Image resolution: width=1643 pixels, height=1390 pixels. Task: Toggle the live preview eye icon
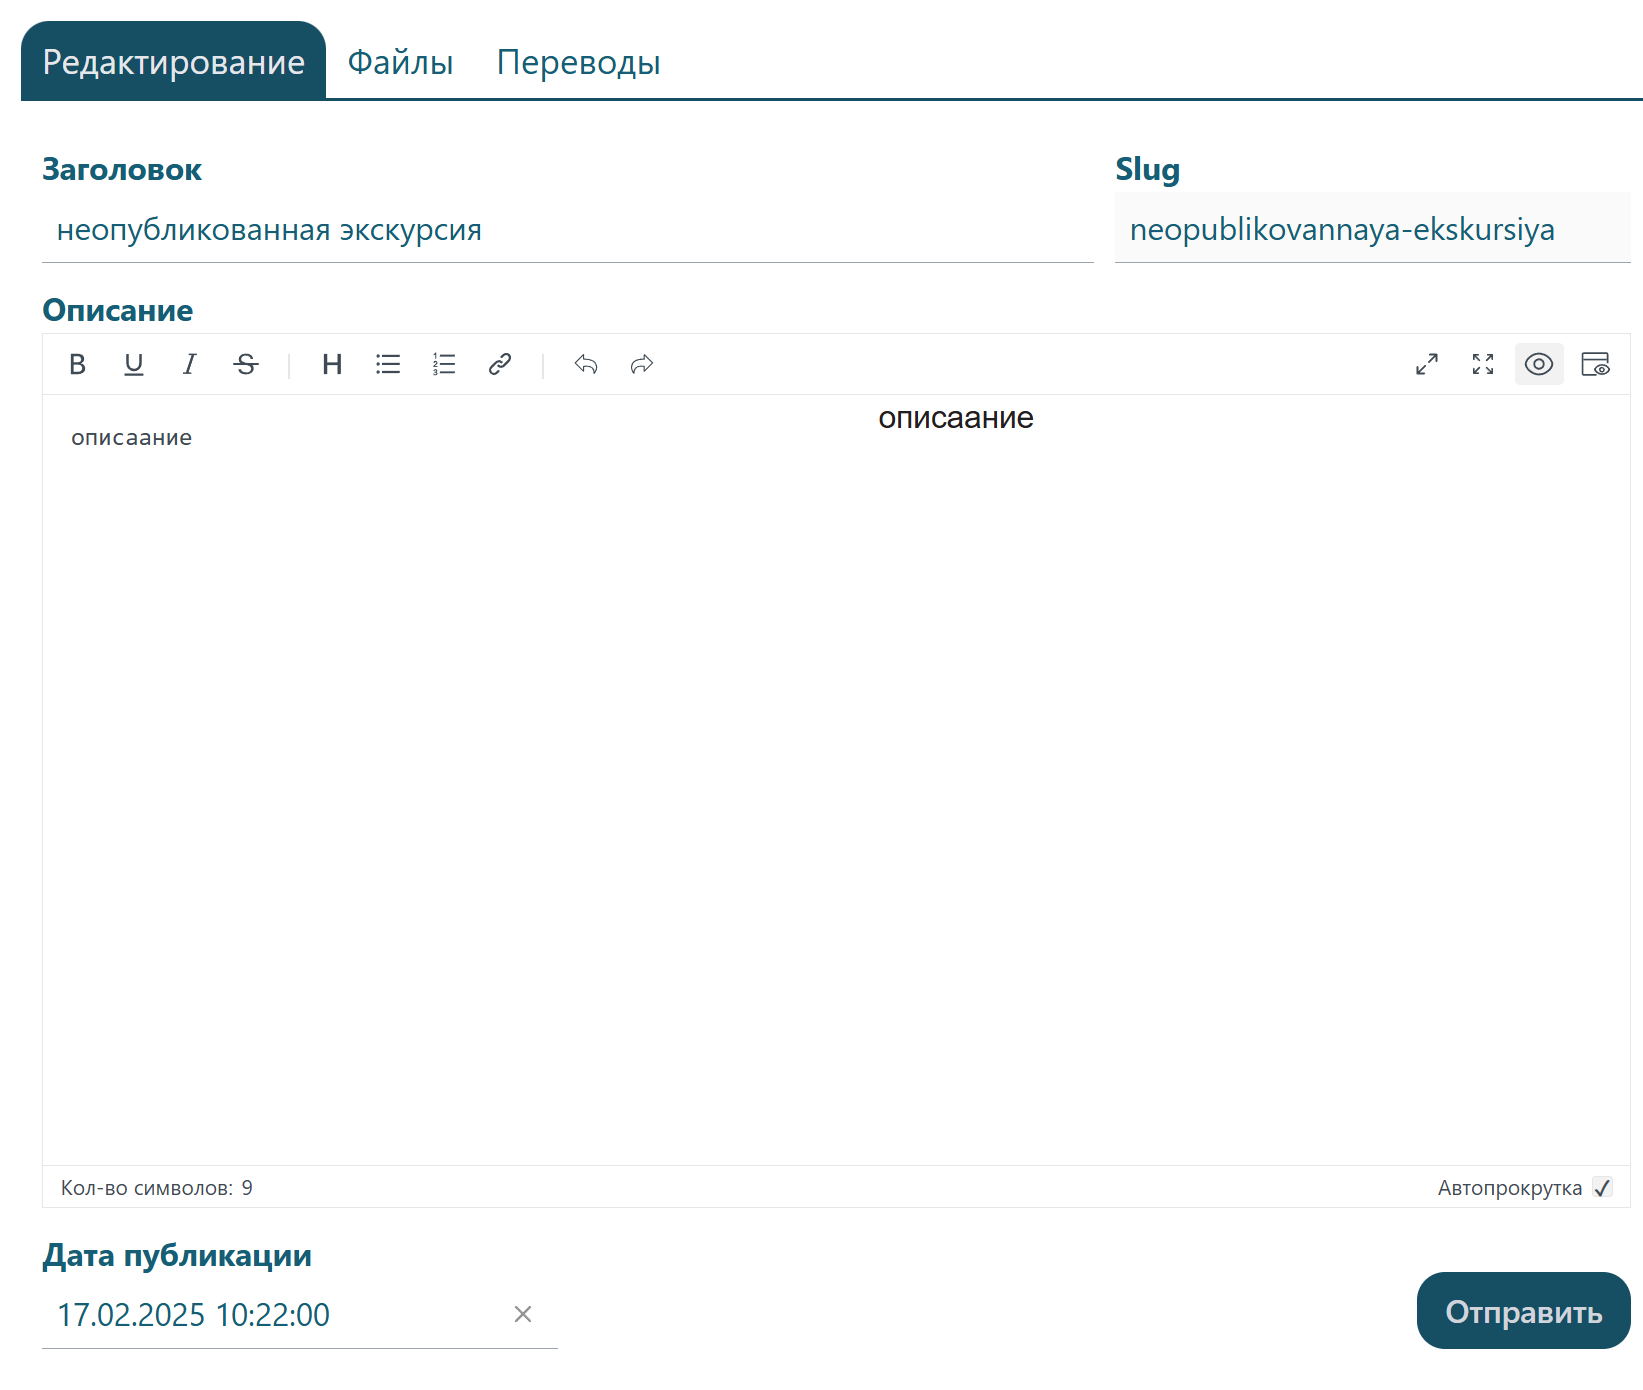click(1539, 365)
